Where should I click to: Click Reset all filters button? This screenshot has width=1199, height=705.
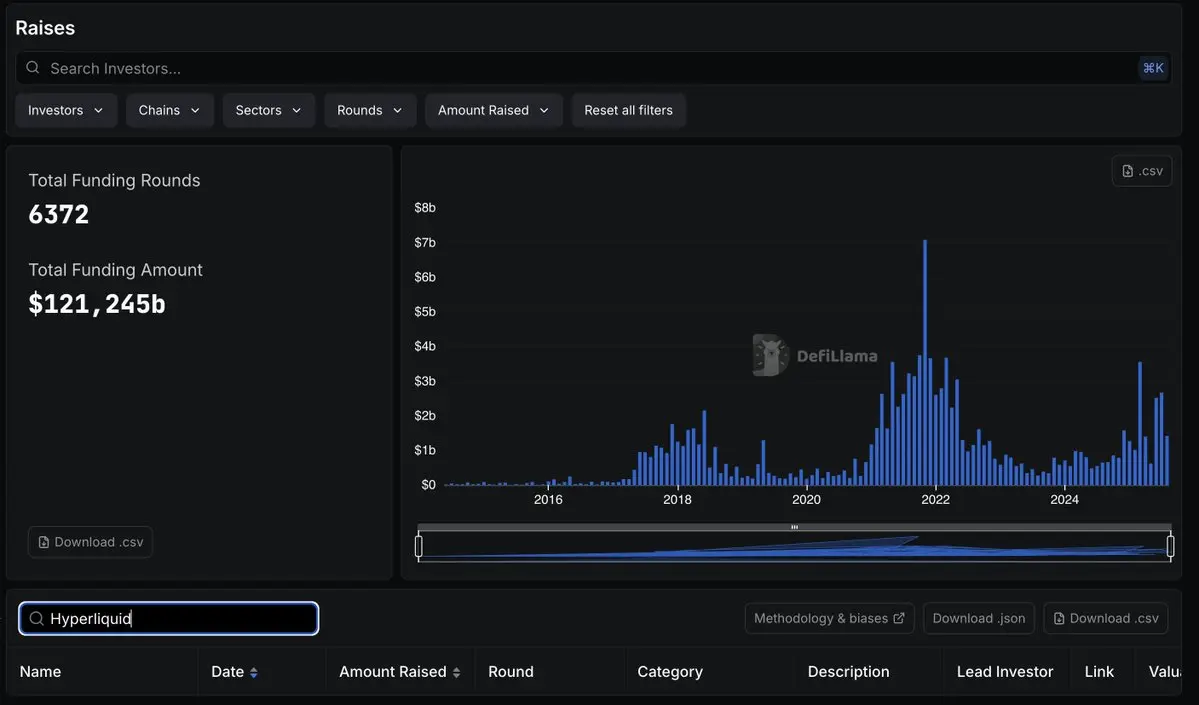[629, 110]
